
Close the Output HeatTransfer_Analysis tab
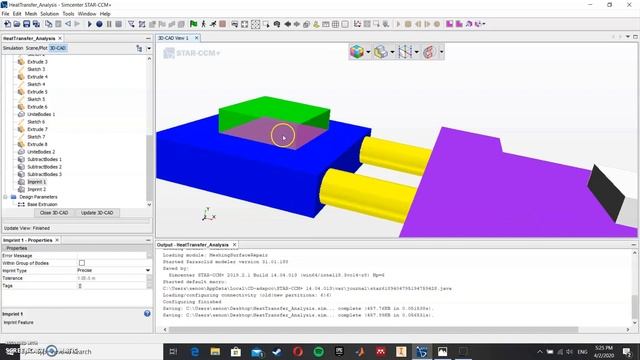pos(234,244)
